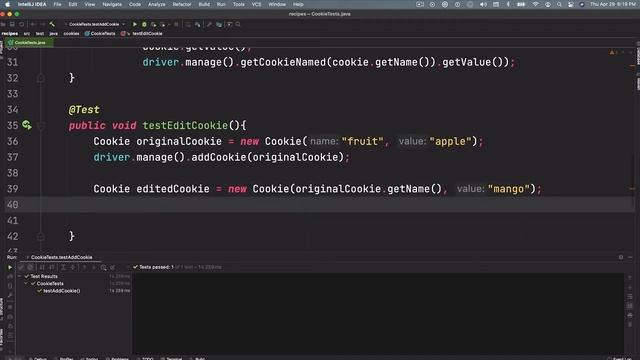This screenshot has height=360, width=640.
Task: Click the date and time in menu bar
Action: [613, 4]
